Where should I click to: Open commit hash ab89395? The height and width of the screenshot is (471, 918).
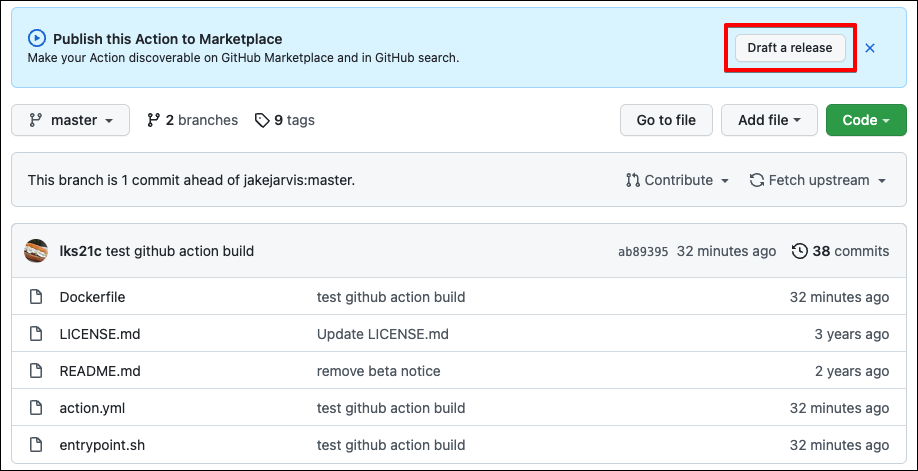coord(643,252)
